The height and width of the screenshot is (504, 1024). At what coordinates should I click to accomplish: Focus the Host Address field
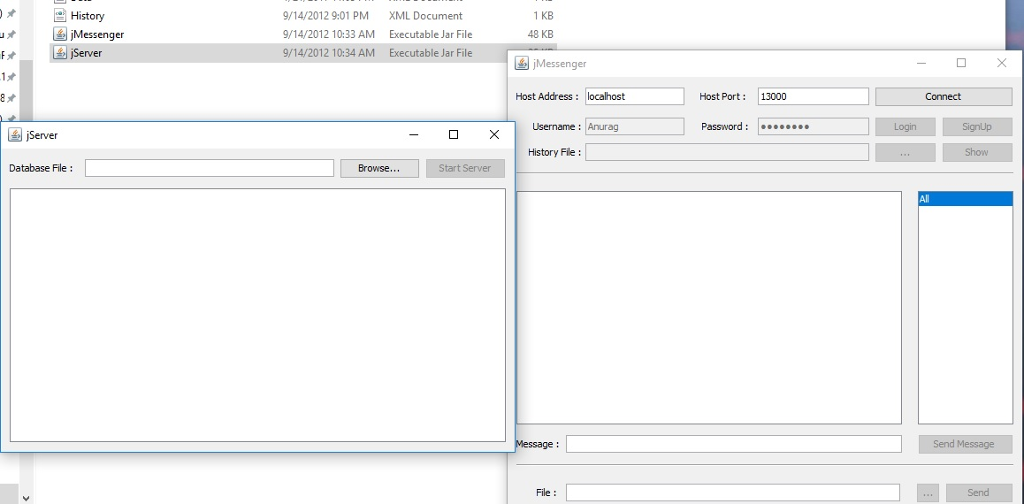tap(634, 96)
